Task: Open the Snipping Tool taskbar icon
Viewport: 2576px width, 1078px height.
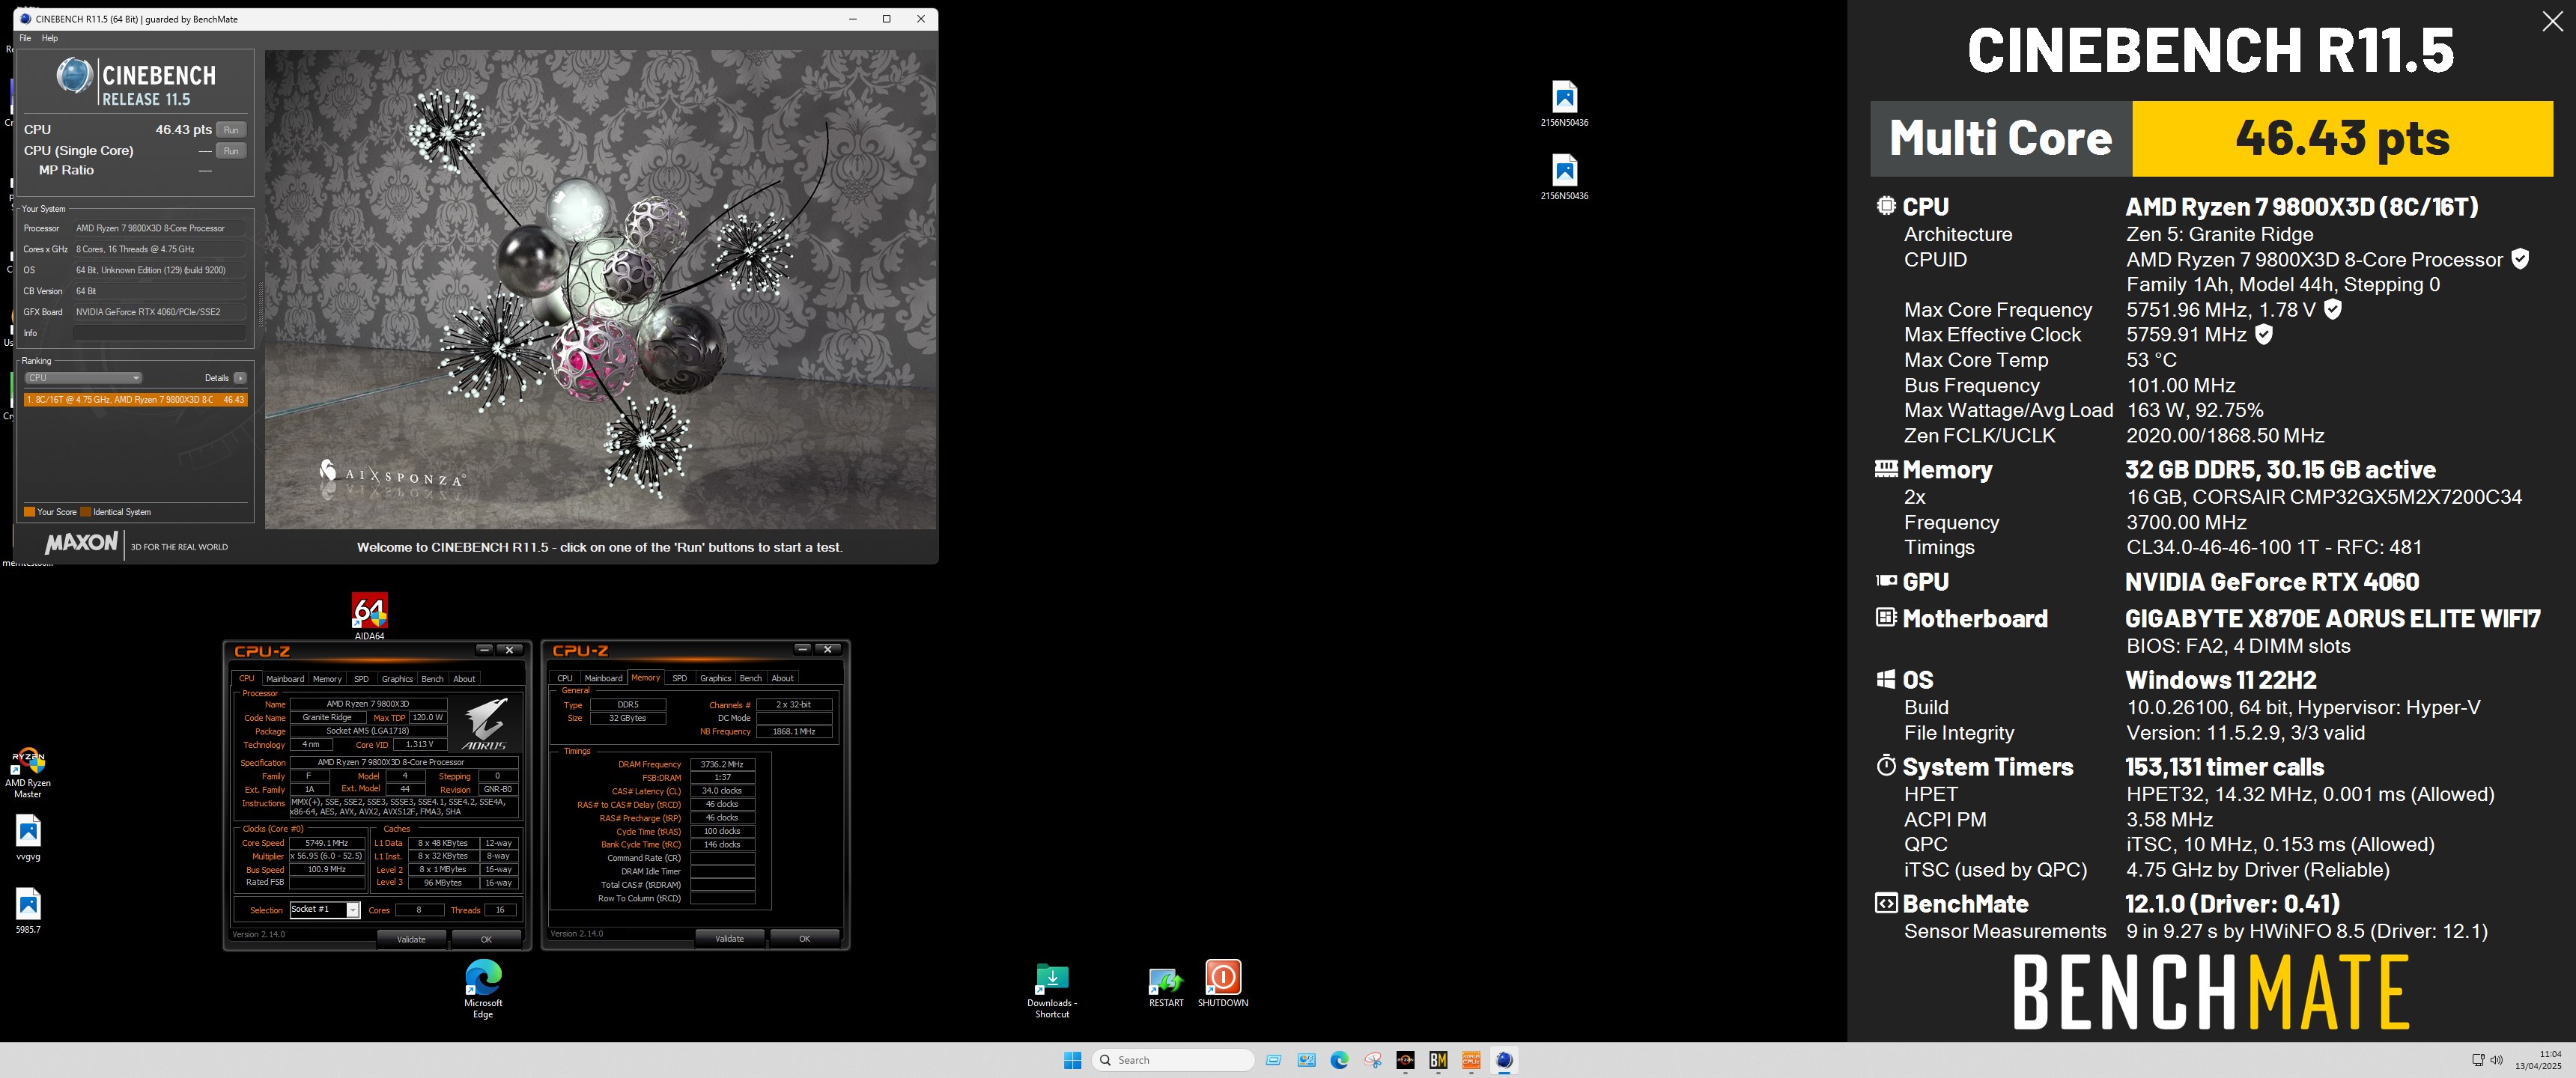Action: point(1372,1060)
